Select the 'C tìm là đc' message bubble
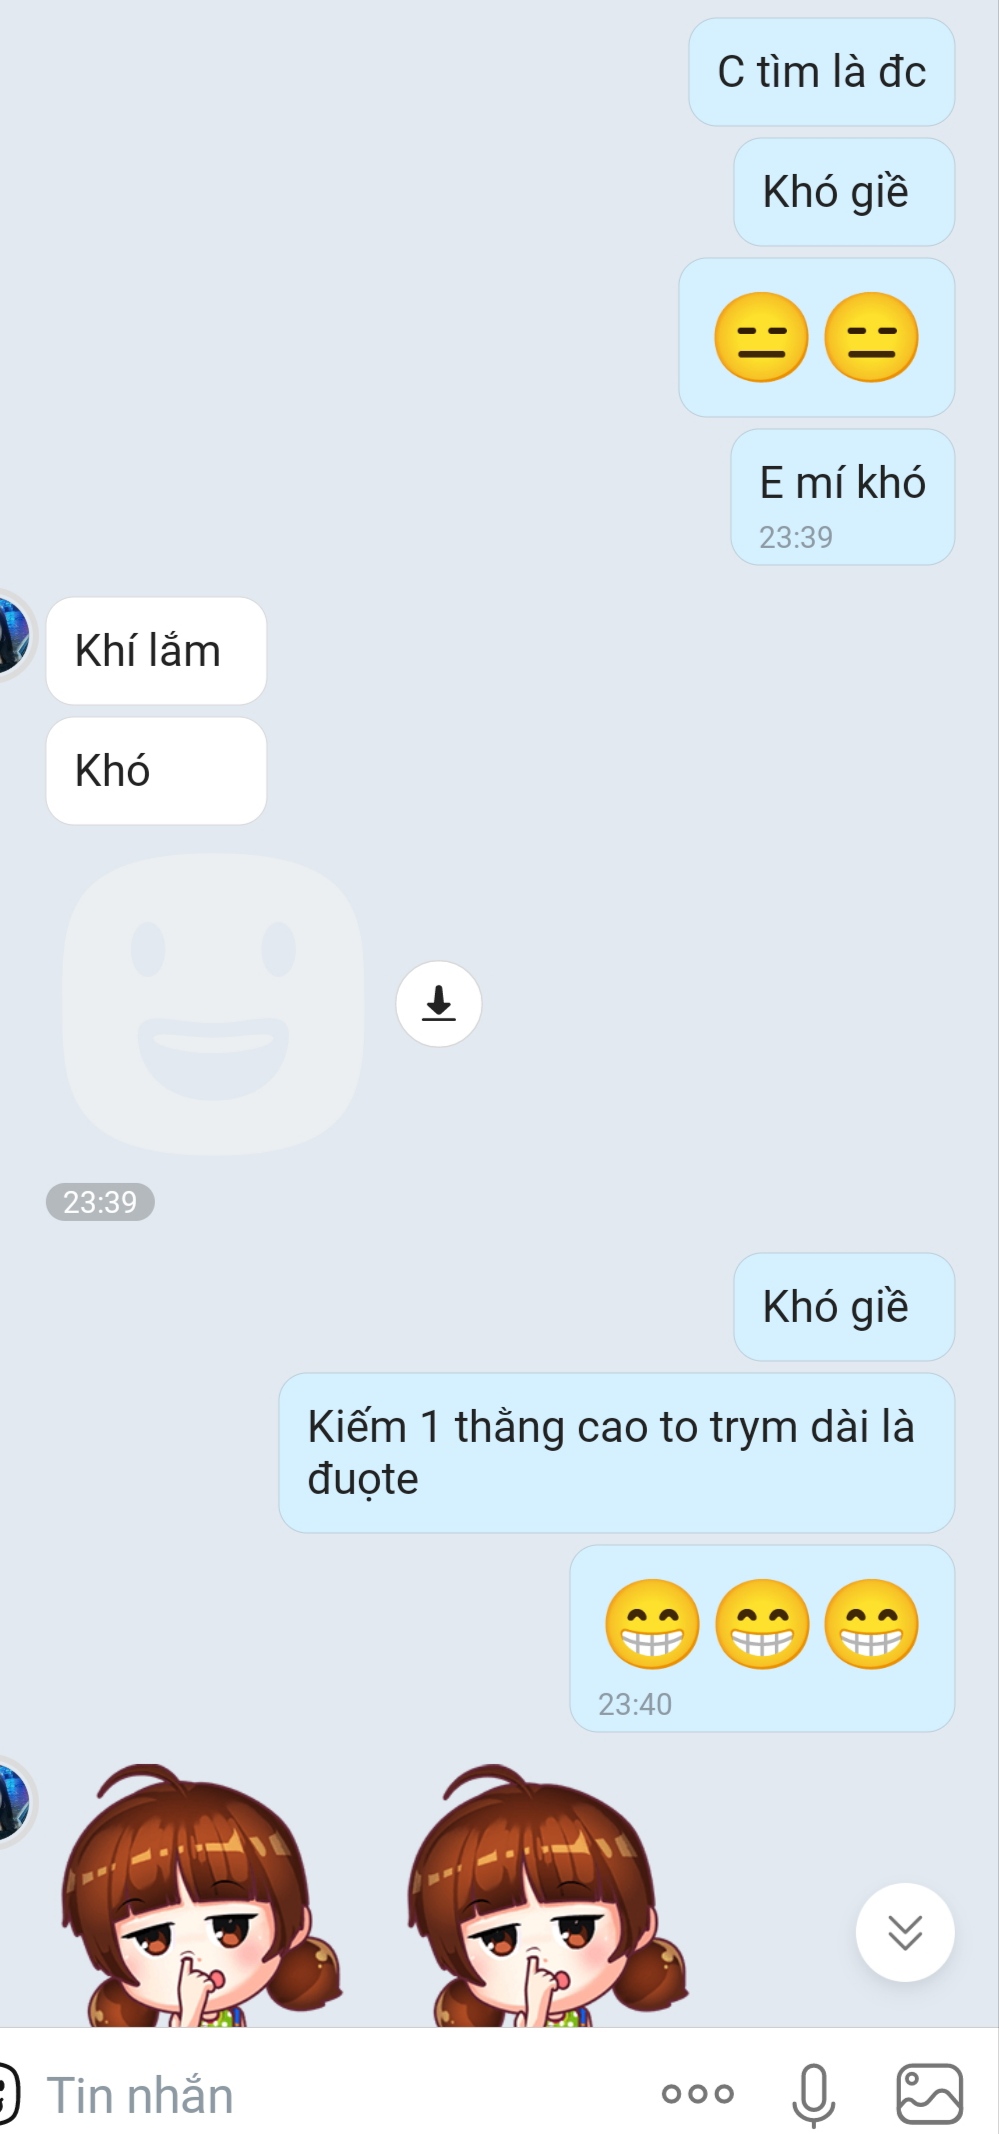 822,72
